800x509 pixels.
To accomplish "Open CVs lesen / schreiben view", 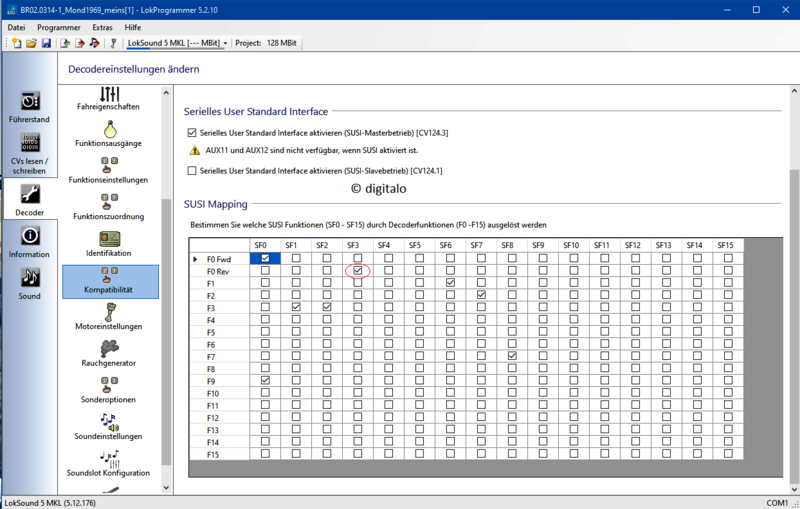I will click(x=29, y=154).
